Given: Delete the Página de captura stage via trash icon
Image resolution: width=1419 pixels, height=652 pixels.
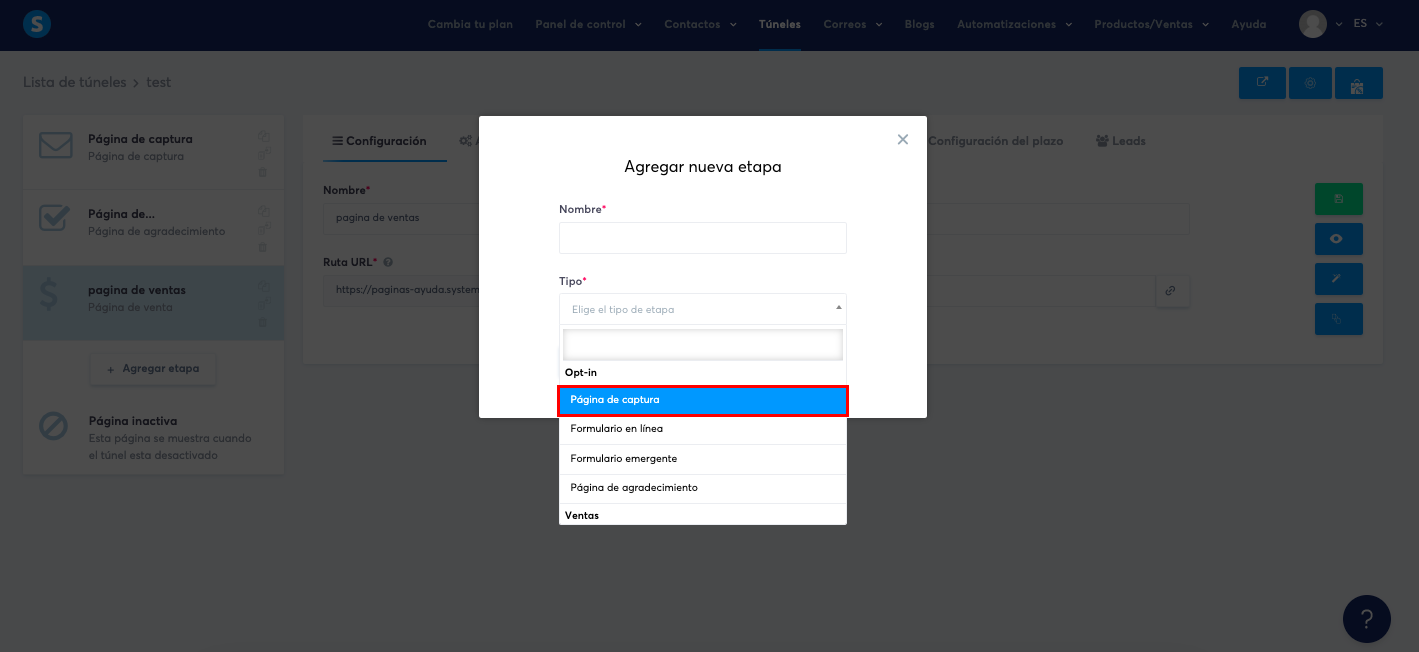Looking at the screenshot, I should pos(263,172).
